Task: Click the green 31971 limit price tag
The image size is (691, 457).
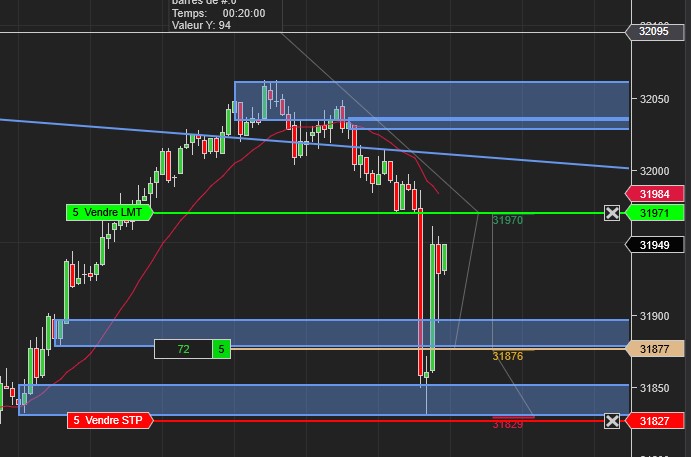Action: click(x=655, y=213)
